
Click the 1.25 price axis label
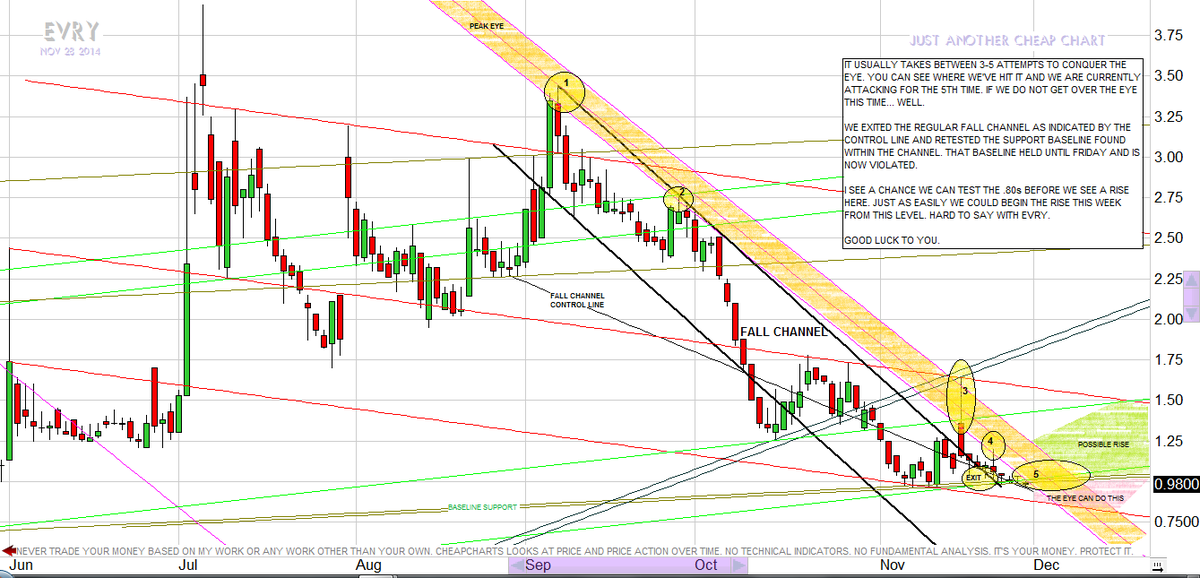click(1170, 440)
